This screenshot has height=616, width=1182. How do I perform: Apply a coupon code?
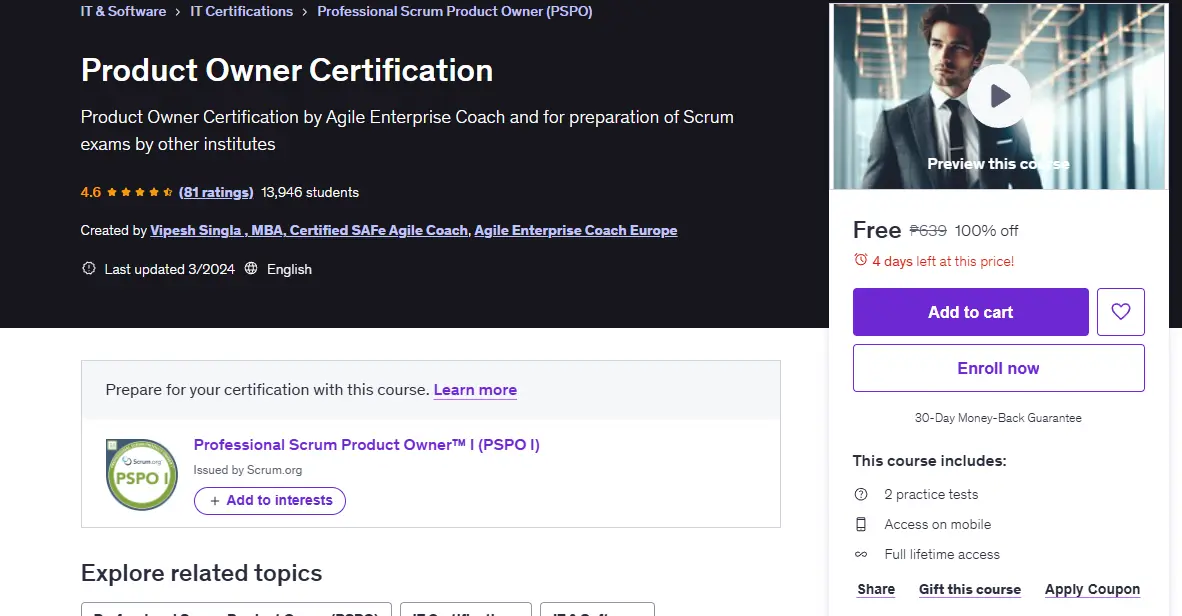pyautogui.click(x=1092, y=589)
